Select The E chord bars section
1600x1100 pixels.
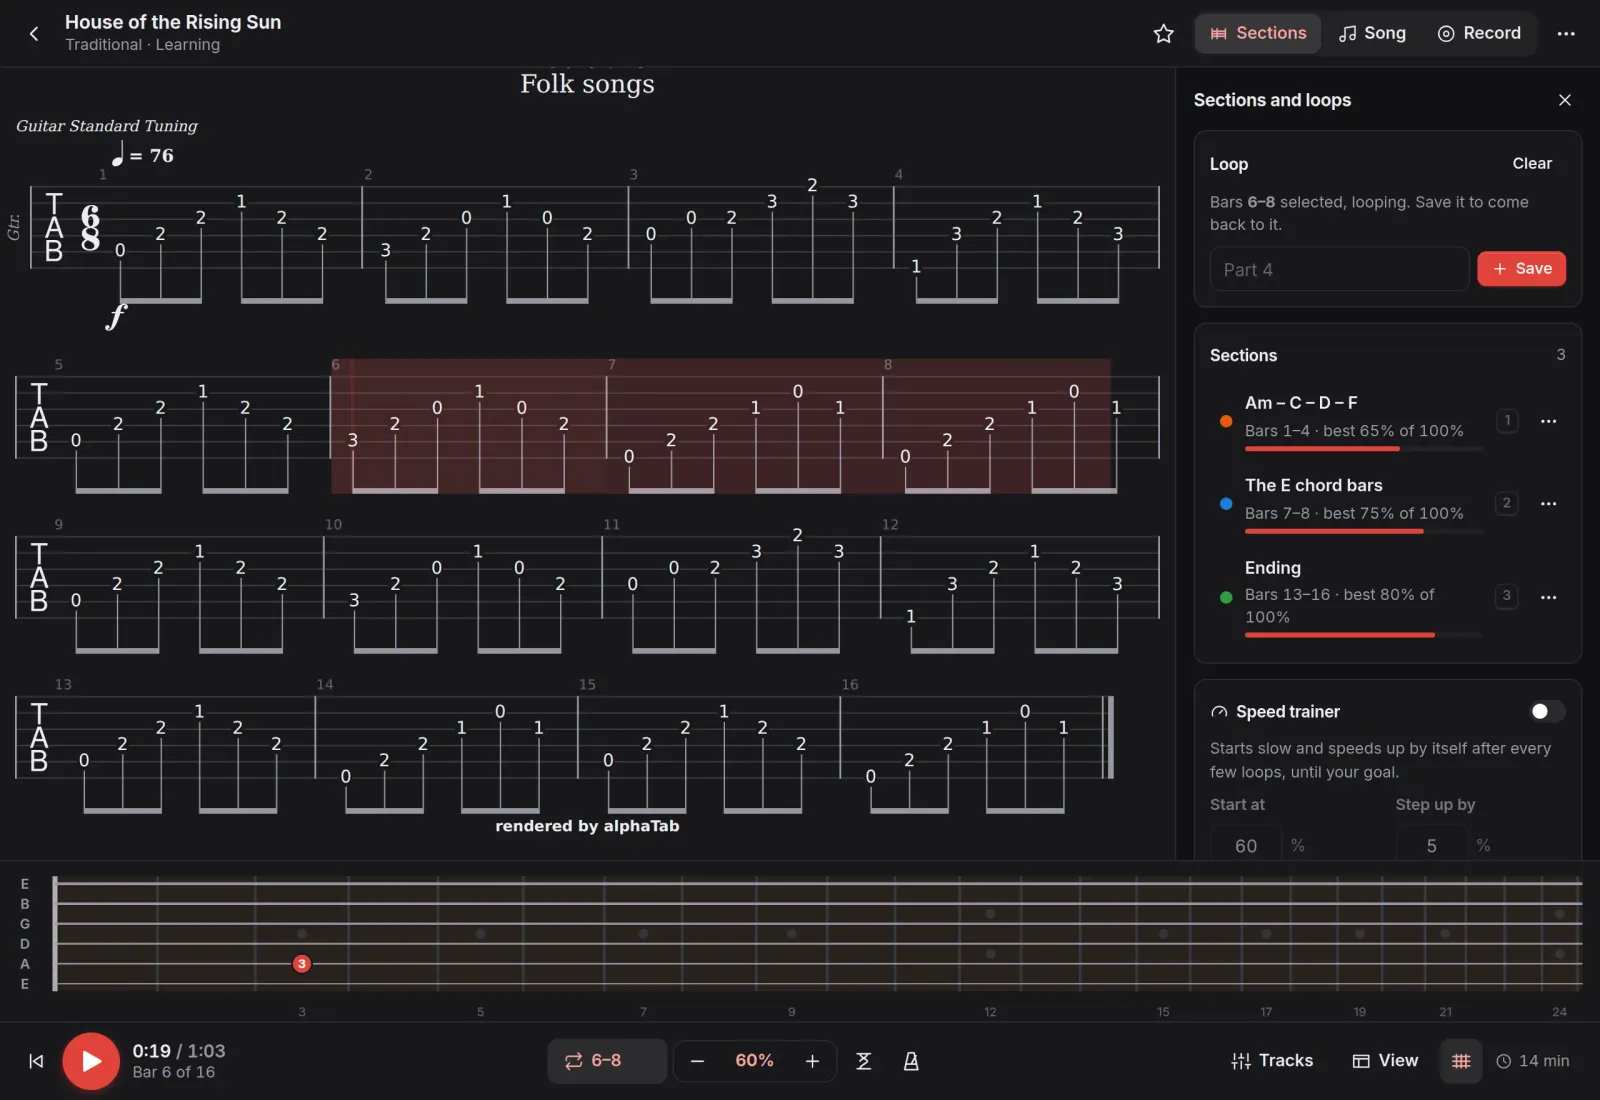(x=1346, y=502)
